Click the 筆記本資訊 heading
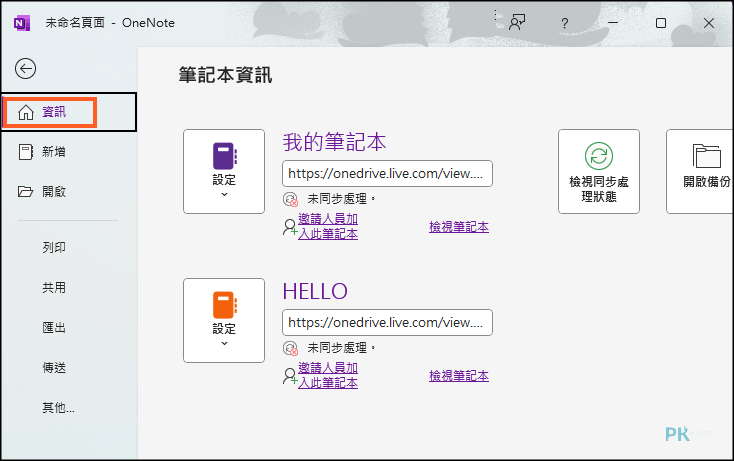This screenshot has height=461, width=734. pos(225,75)
